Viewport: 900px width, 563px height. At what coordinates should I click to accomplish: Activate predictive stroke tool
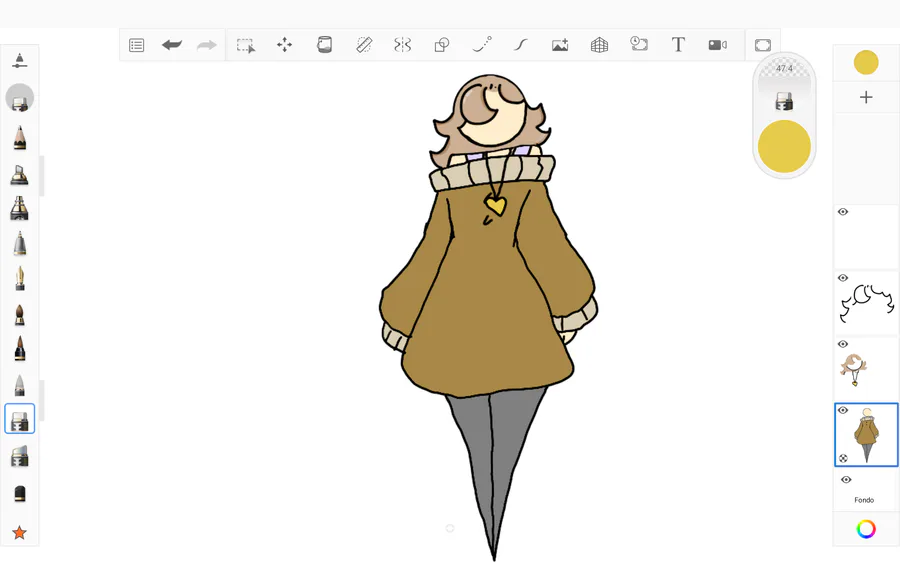tap(482, 45)
